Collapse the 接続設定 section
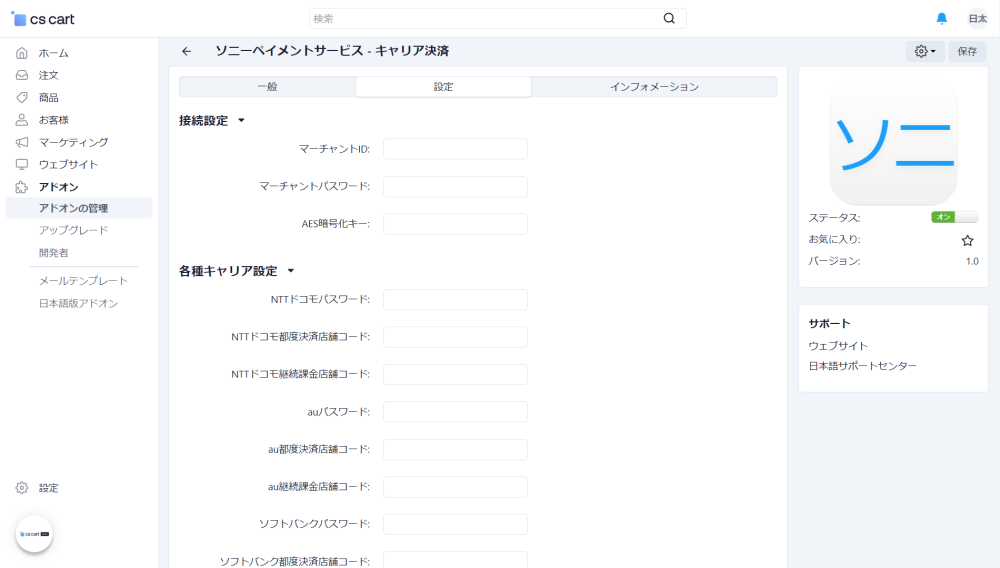 tap(212, 120)
